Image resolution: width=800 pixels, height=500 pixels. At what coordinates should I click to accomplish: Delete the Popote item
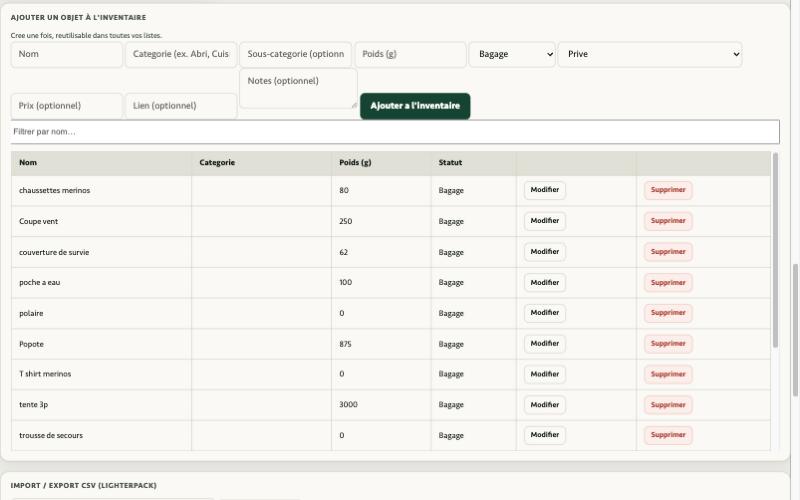point(668,343)
